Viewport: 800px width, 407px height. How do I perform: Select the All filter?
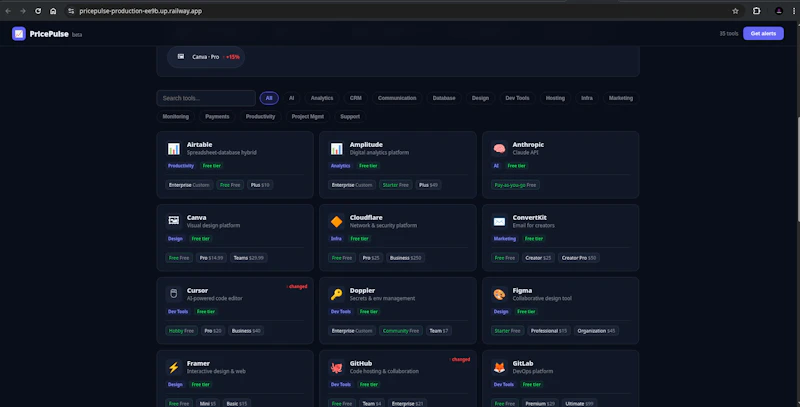coord(269,98)
